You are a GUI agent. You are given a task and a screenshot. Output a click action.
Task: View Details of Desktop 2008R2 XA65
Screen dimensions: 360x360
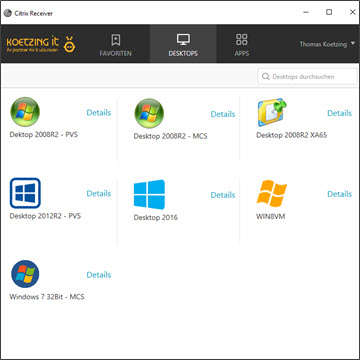339,113
